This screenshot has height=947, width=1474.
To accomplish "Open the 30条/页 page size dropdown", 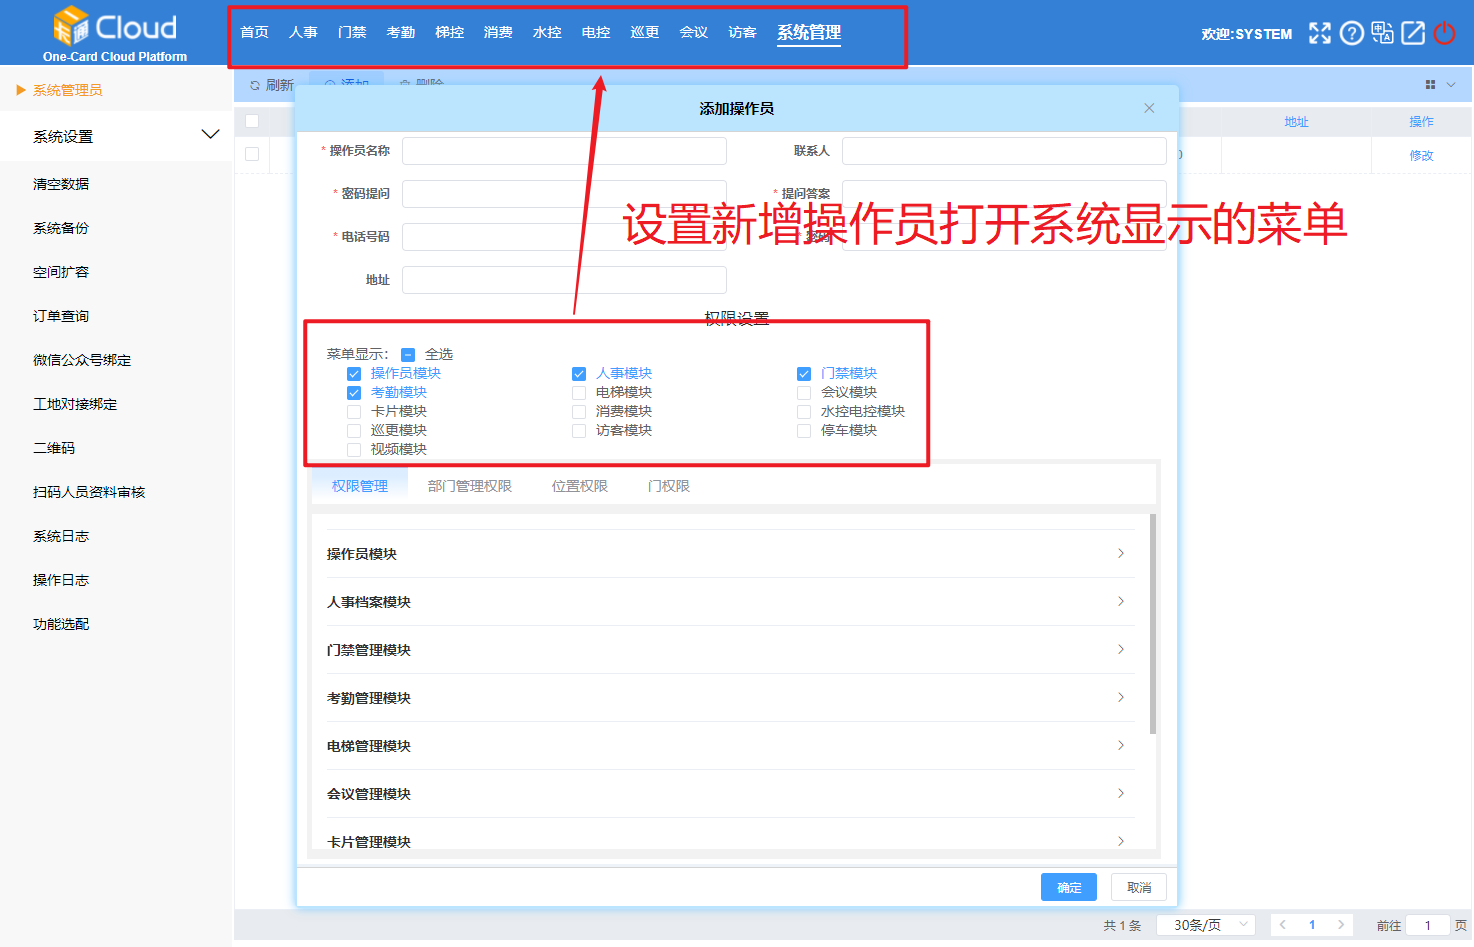I will pyautogui.click(x=1205, y=925).
